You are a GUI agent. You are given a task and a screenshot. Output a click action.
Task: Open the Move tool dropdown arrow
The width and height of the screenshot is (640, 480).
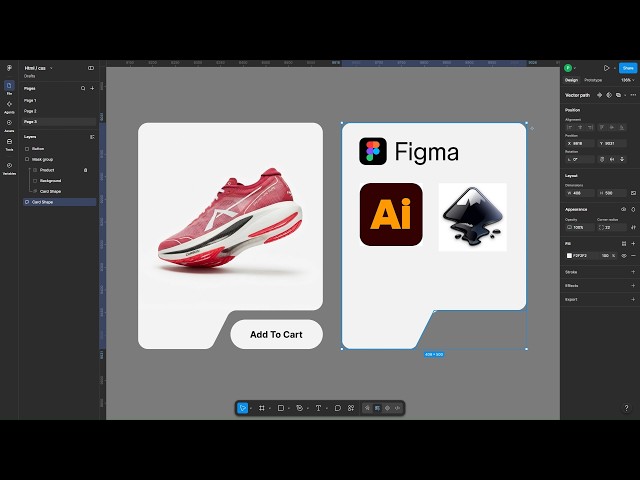(x=251, y=408)
